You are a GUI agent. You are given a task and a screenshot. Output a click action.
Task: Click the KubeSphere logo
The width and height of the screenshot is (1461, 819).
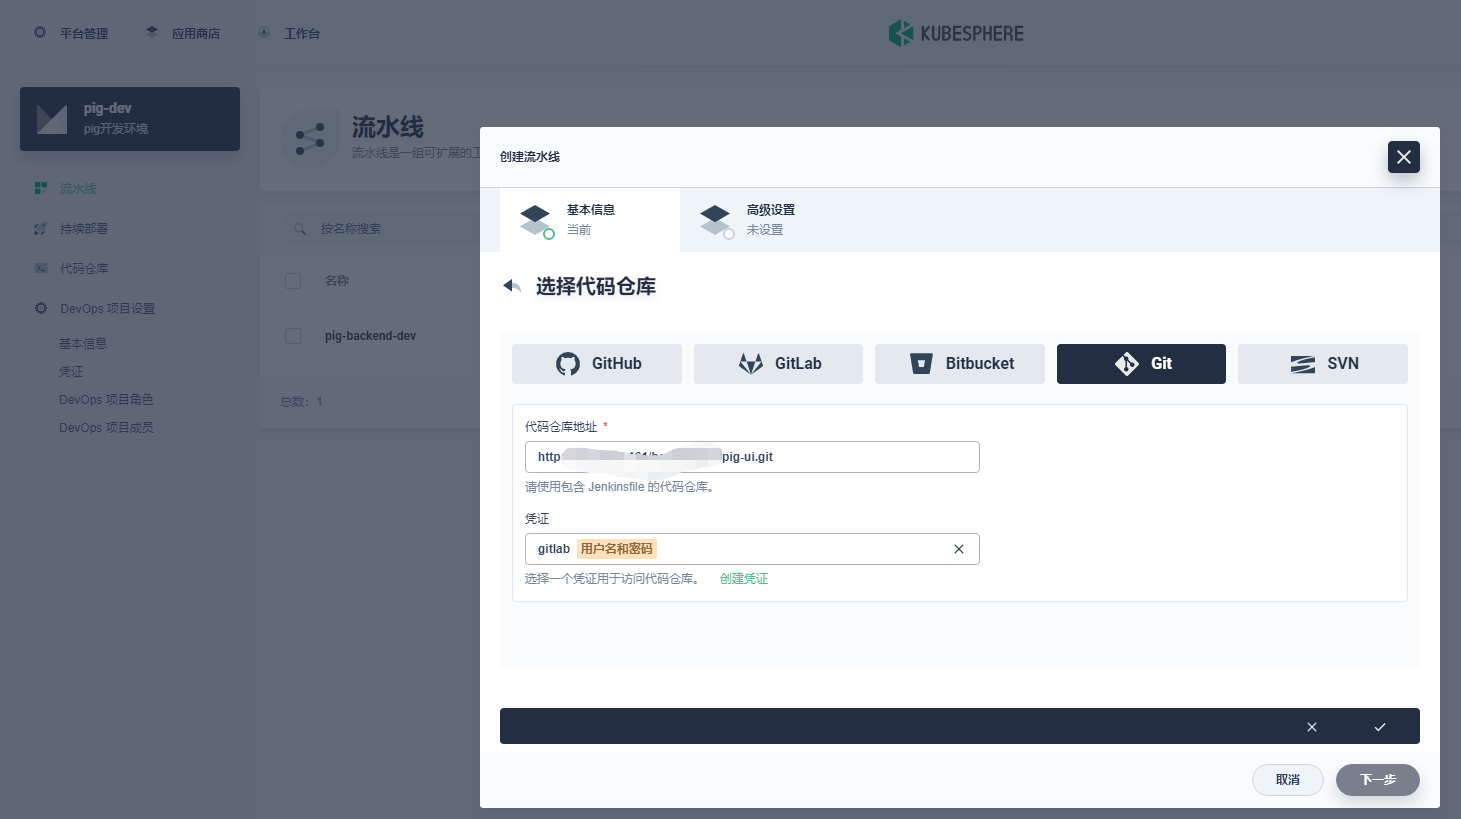tap(956, 33)
